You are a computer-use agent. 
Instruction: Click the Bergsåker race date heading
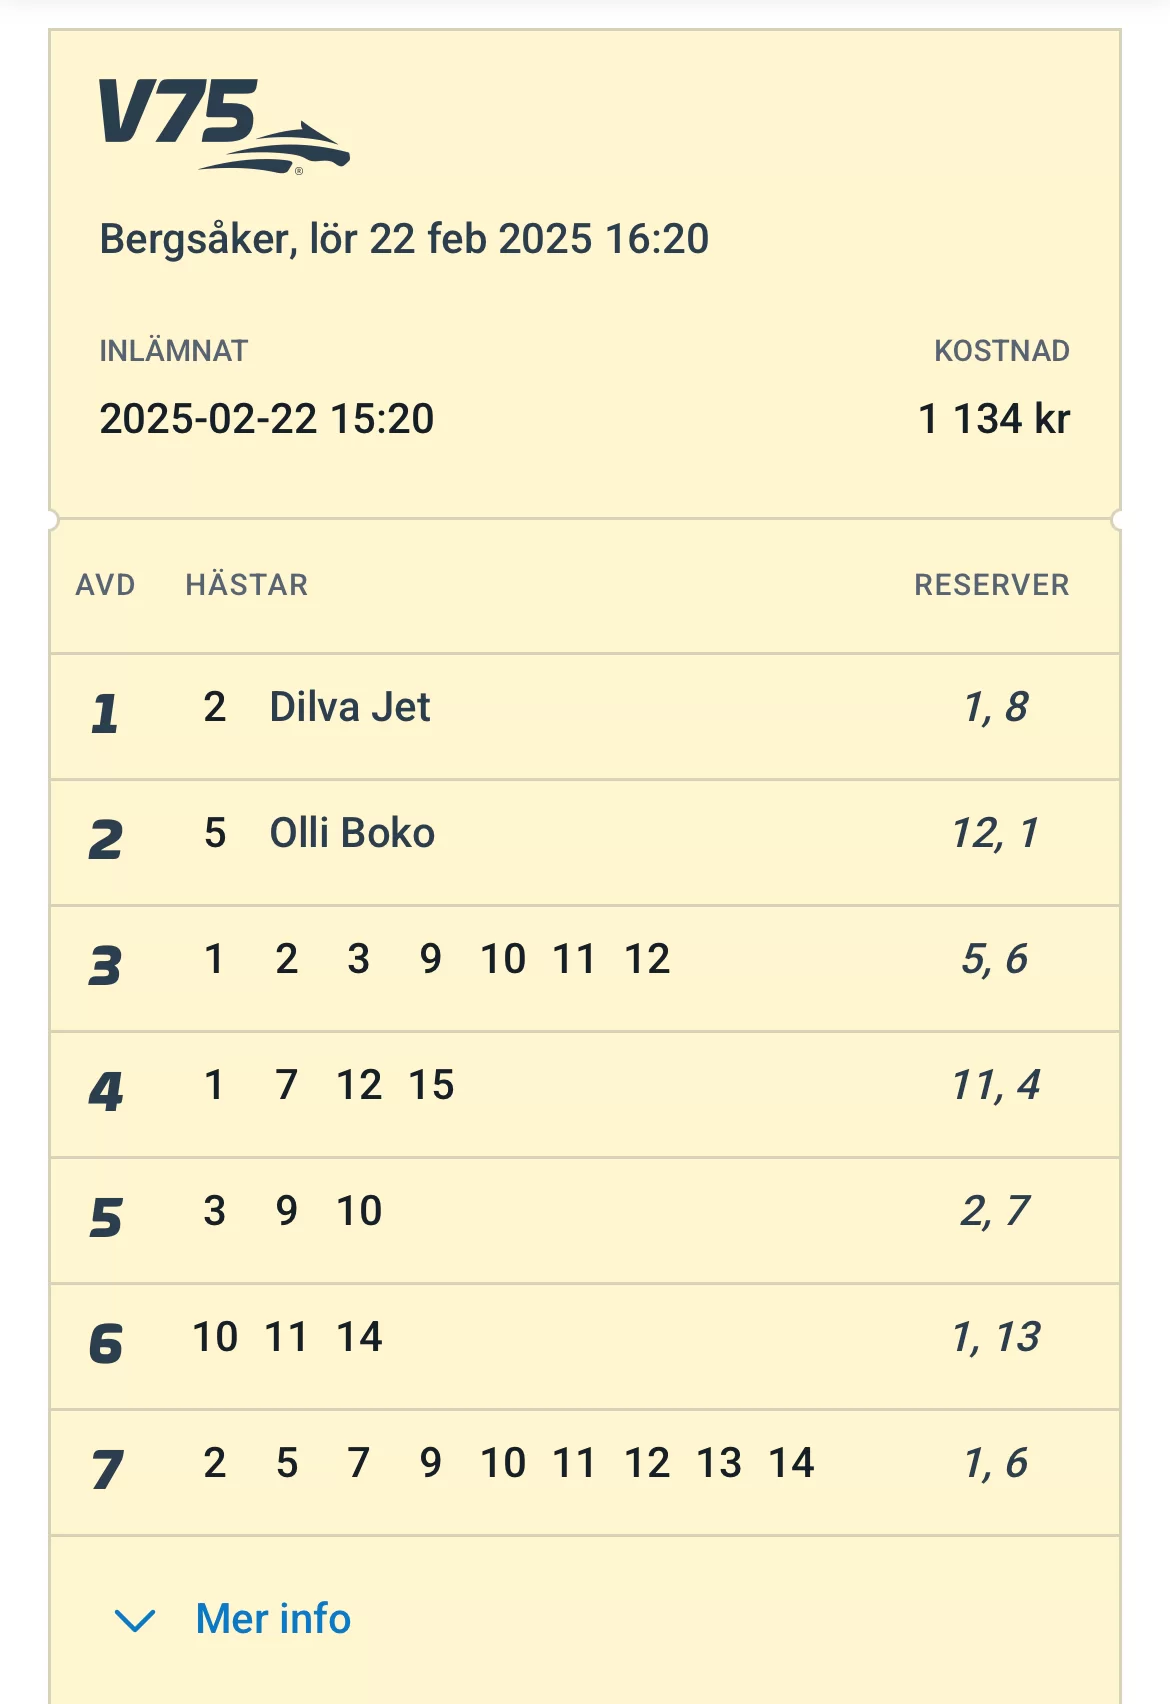(x=404, y=239)
